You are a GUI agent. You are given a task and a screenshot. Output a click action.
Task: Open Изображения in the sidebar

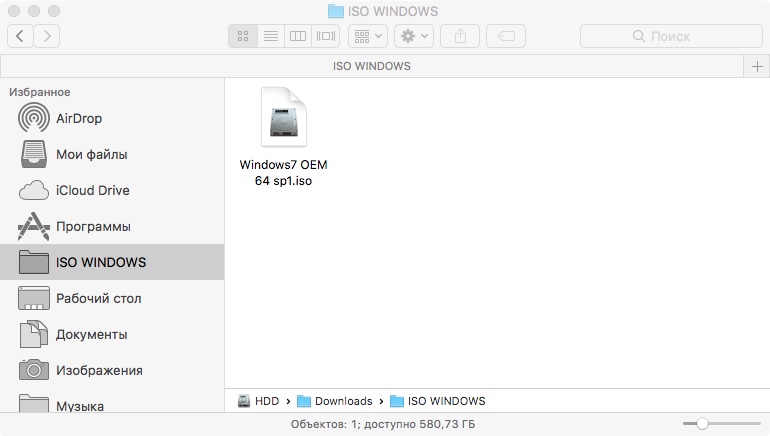[x=112, y=370]
